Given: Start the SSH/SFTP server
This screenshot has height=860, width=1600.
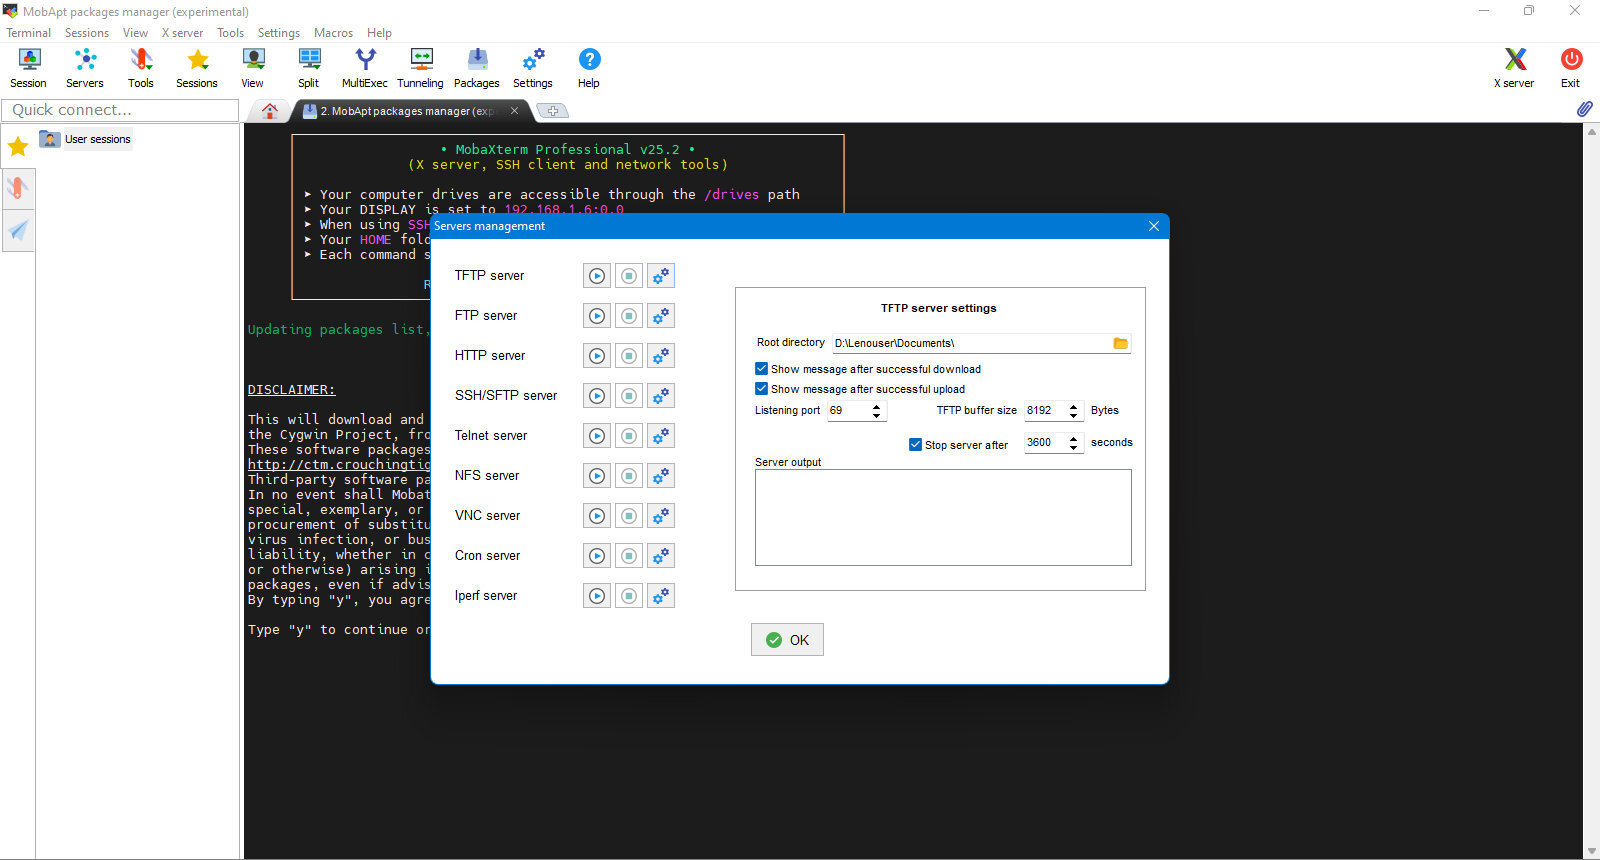Looking at the screenshot, I should tap(597, 396).
